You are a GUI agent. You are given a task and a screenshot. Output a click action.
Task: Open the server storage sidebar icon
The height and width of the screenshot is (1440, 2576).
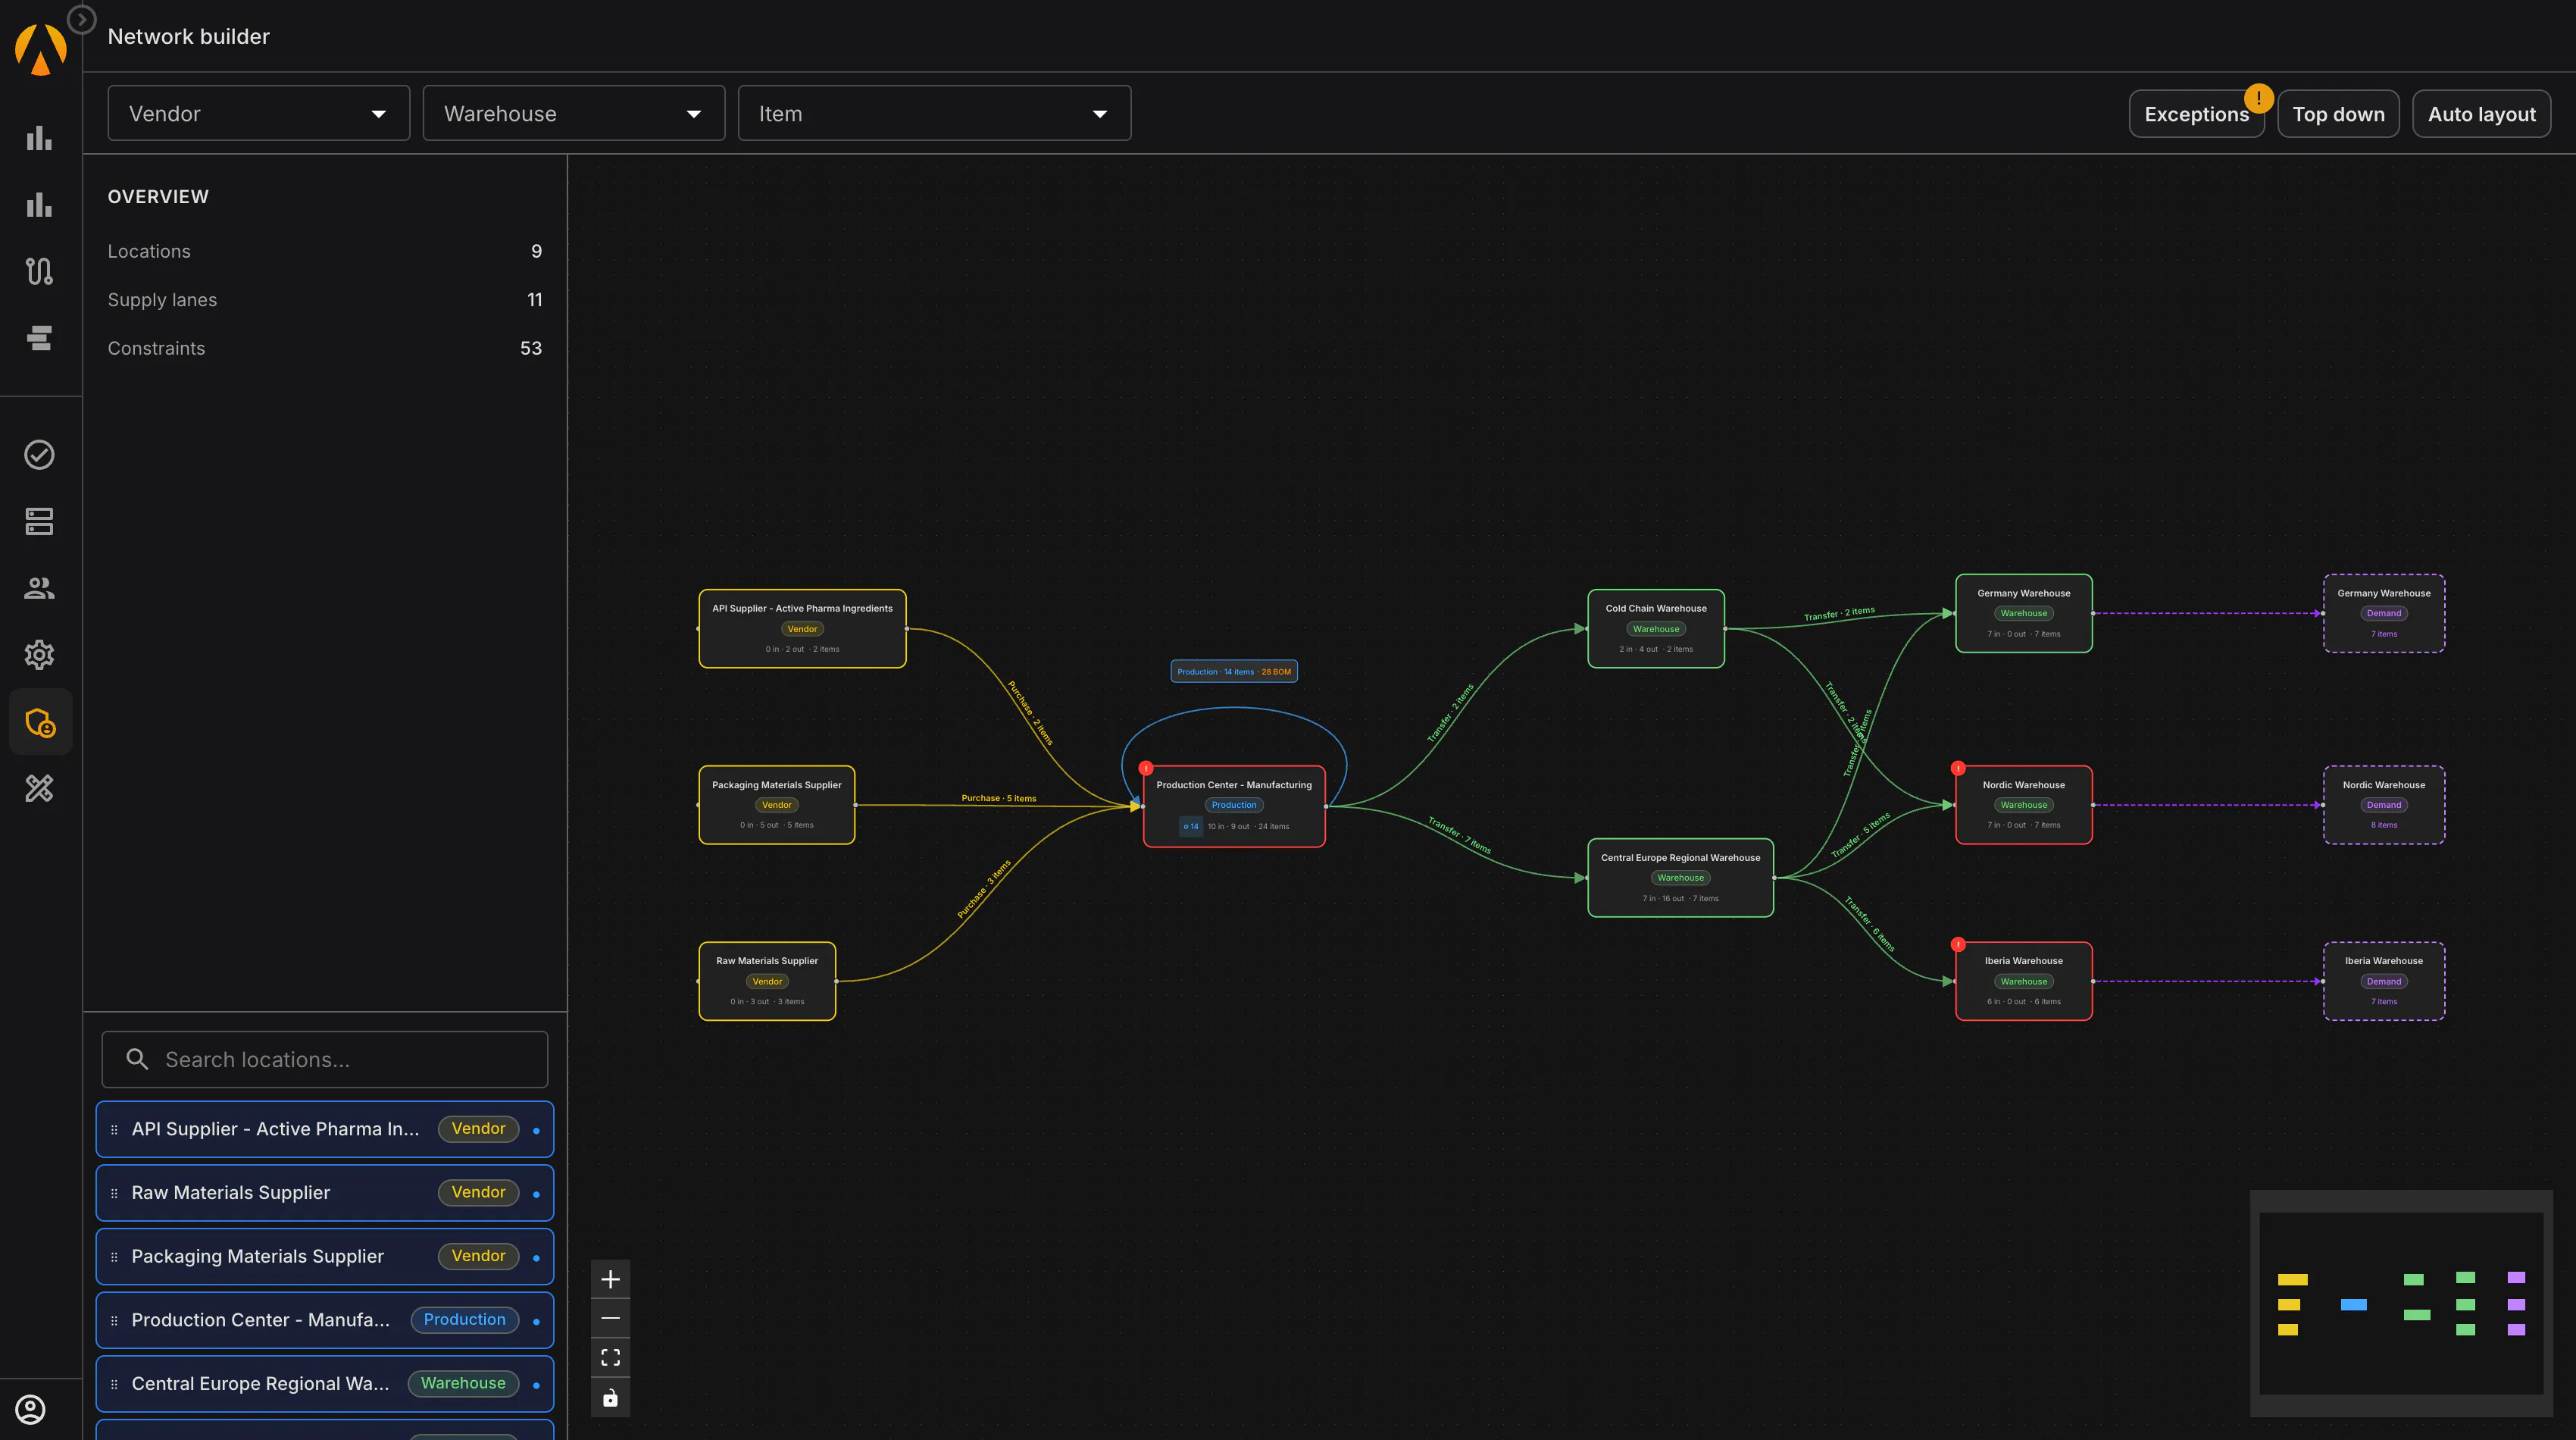click(39, 521)
